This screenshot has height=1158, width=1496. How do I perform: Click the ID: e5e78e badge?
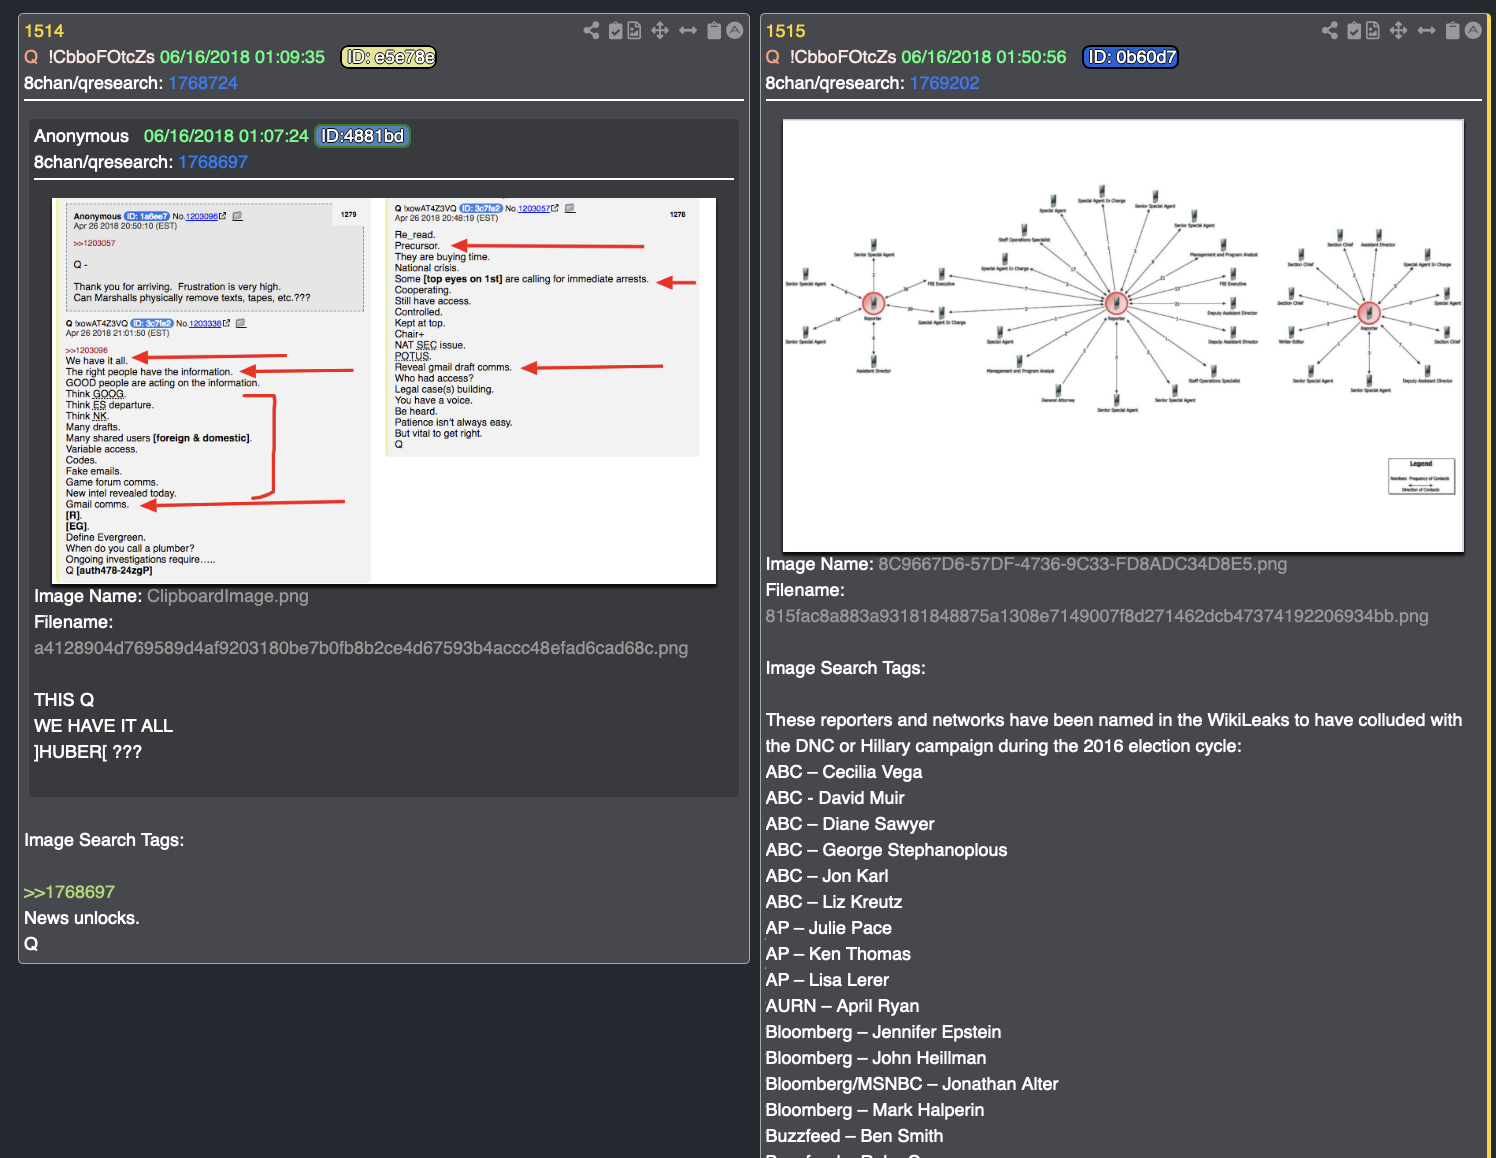389,57
